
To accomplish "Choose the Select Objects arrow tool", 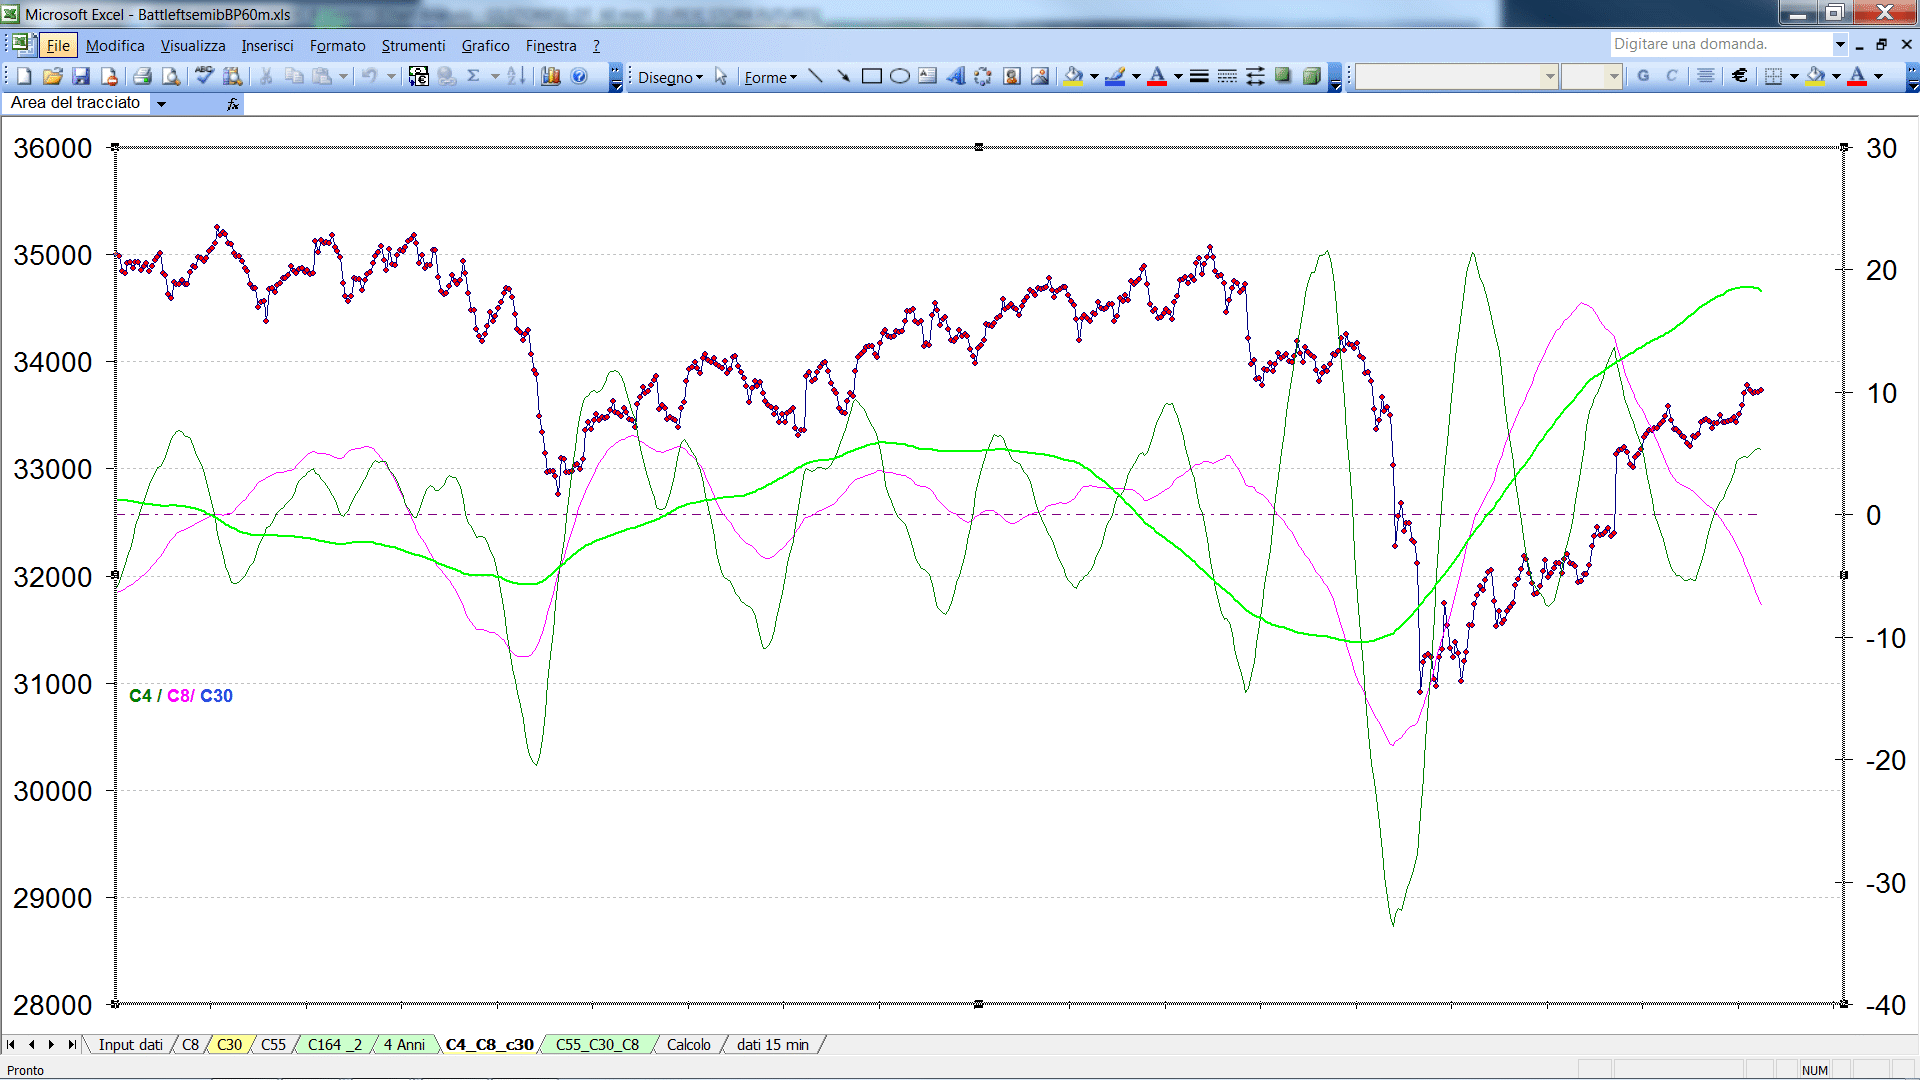I will click(721, 76).
